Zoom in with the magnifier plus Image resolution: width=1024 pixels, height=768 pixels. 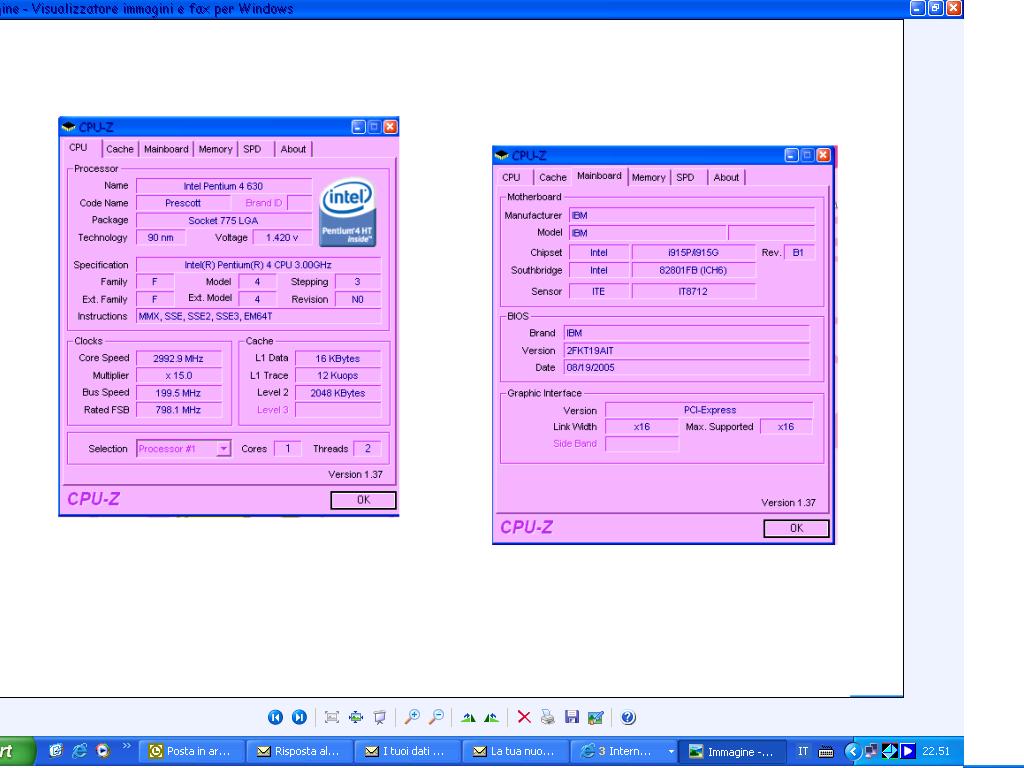(412, 717)
